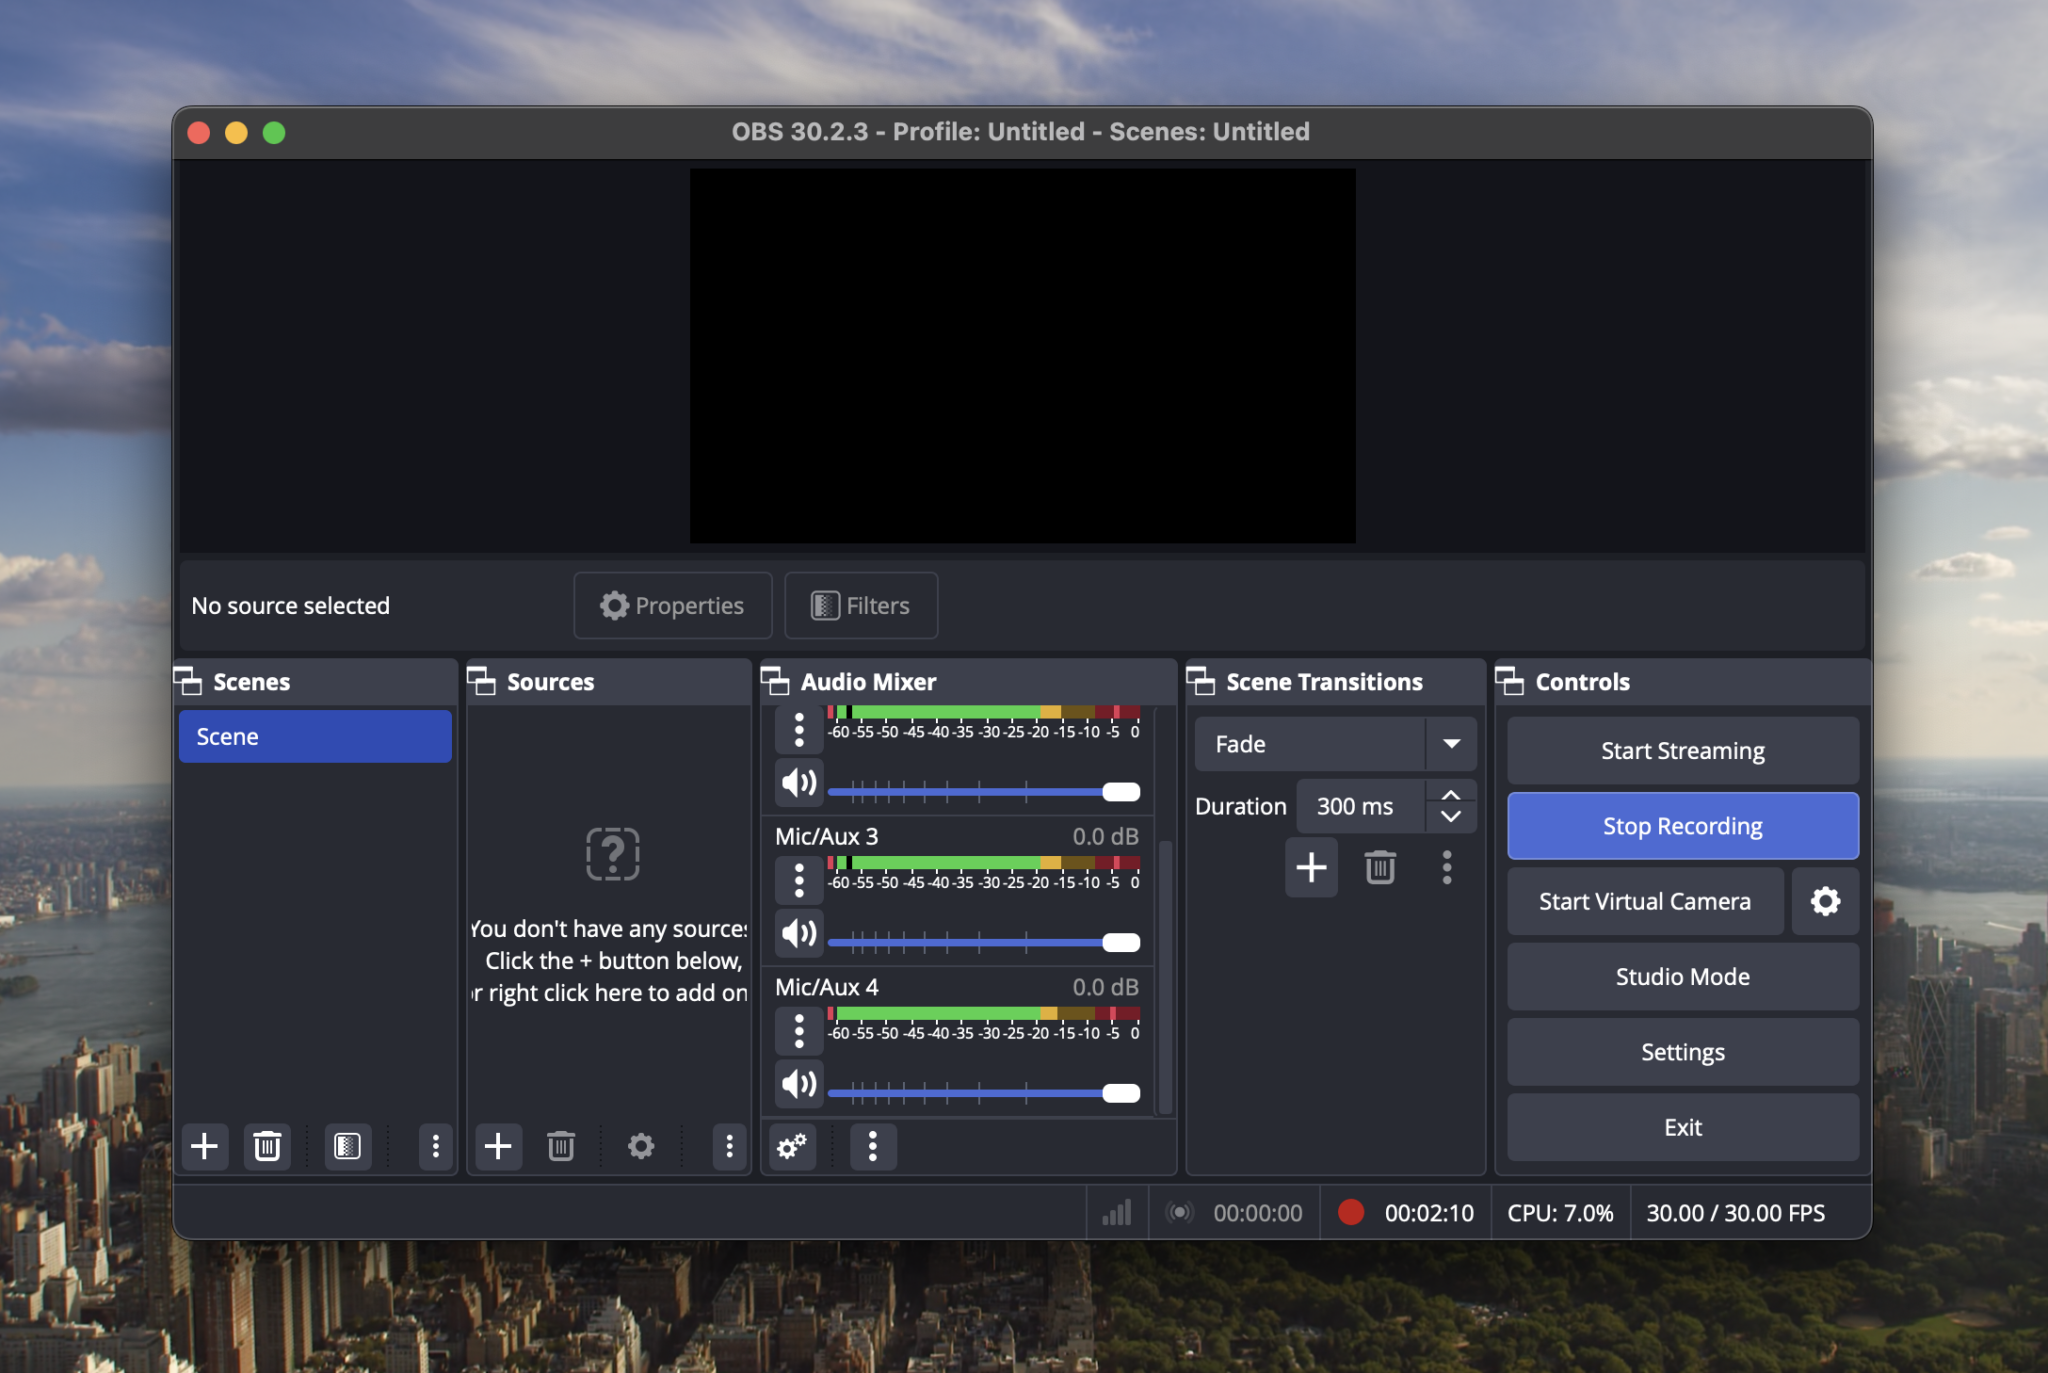This screenshot has width=2048, height=1373.
Task: Add a new source with the plus icon
Action: tap(498, 1146)
